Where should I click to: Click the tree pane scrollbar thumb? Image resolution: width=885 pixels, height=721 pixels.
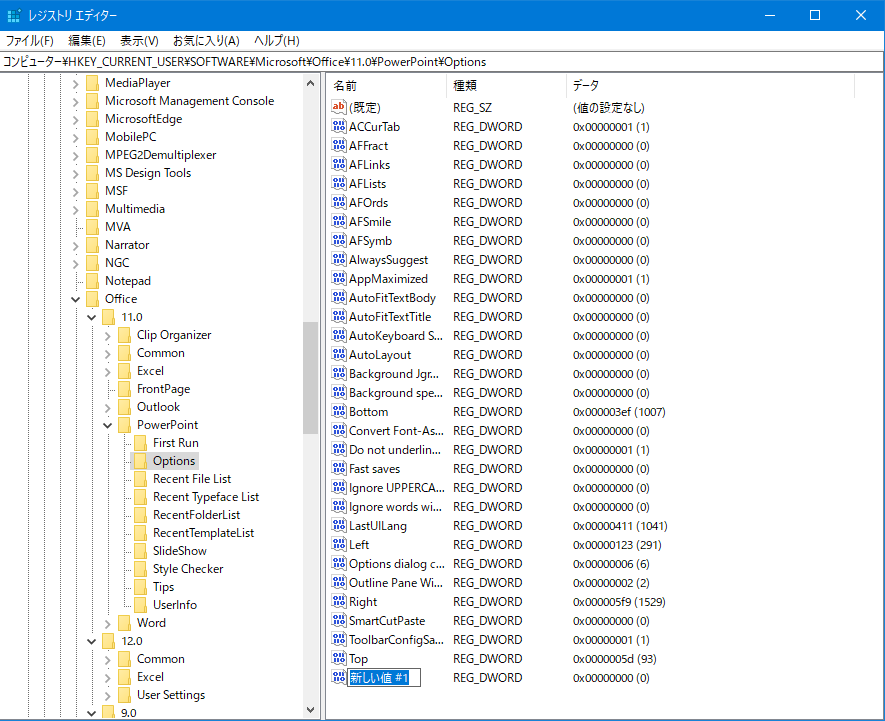pyautogui.click(x=310, y=377)
